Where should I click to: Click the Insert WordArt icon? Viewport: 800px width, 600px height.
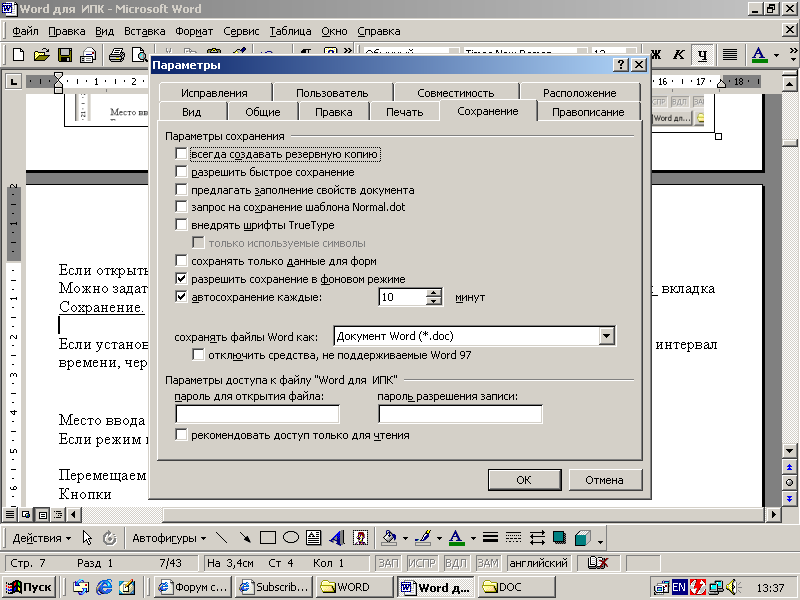(337, 538)
